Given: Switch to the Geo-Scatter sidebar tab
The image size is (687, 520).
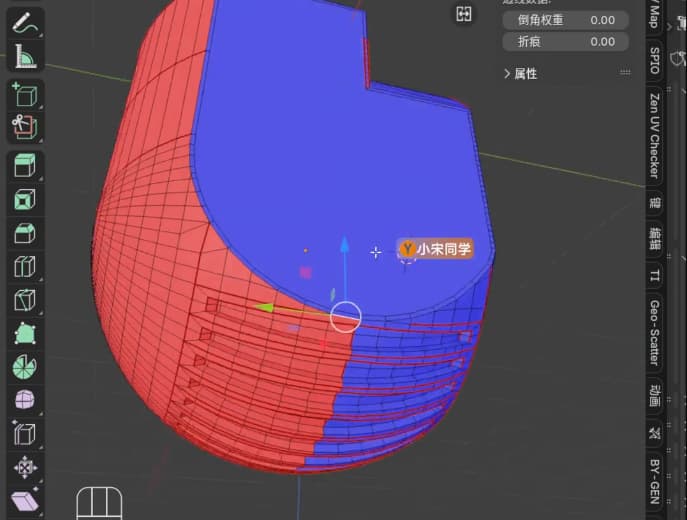Looking at the screenshot, I should 655,331.
